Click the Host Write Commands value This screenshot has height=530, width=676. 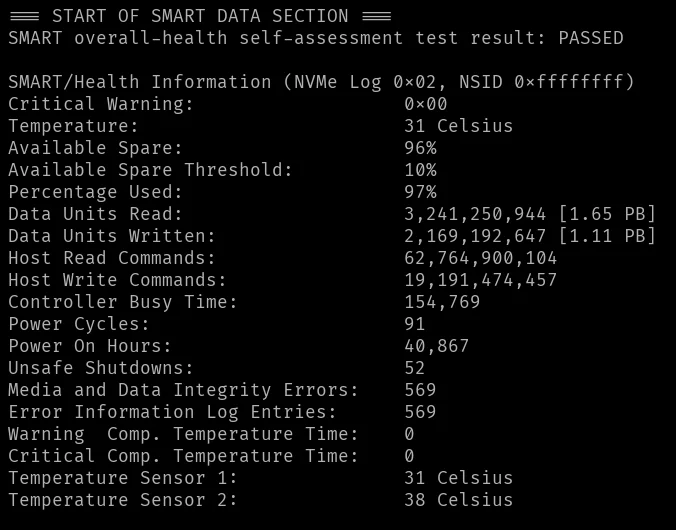click(481, 280)
